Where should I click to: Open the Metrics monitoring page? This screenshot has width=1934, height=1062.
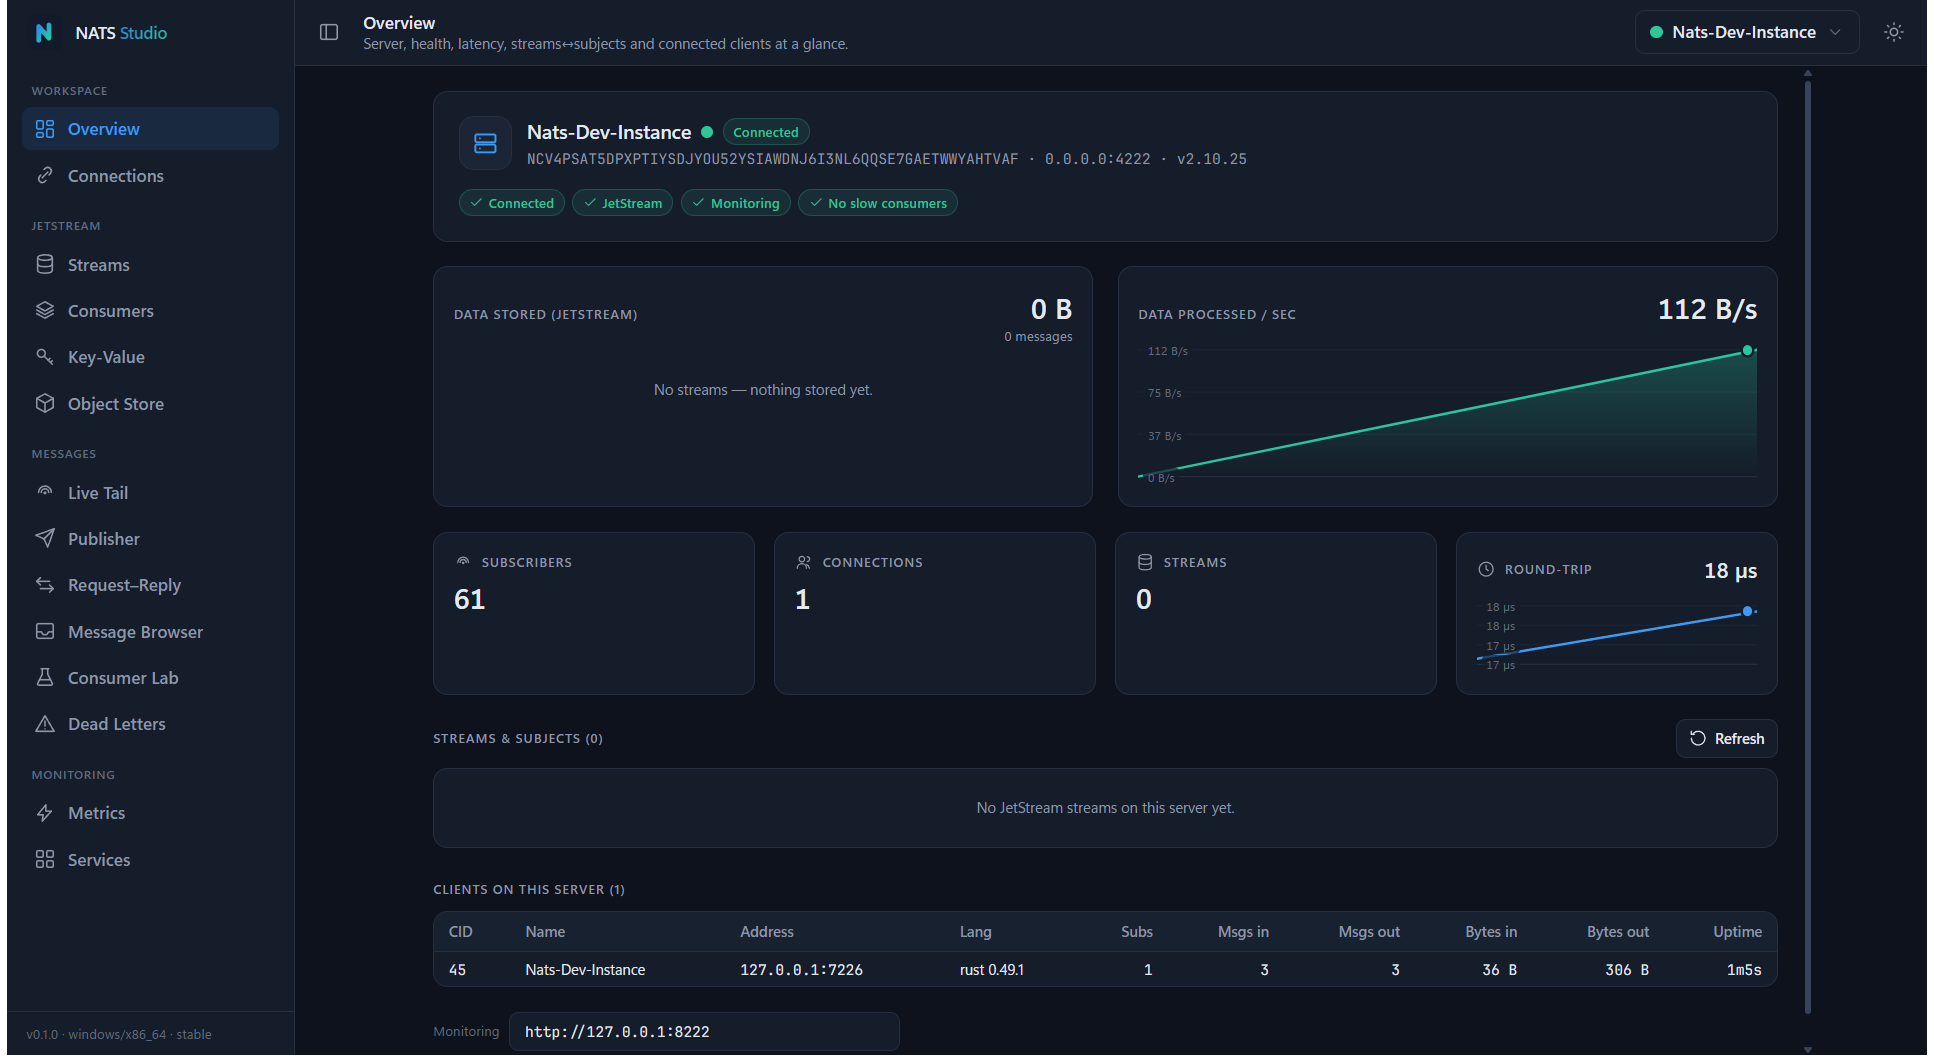tap(150, 813)
